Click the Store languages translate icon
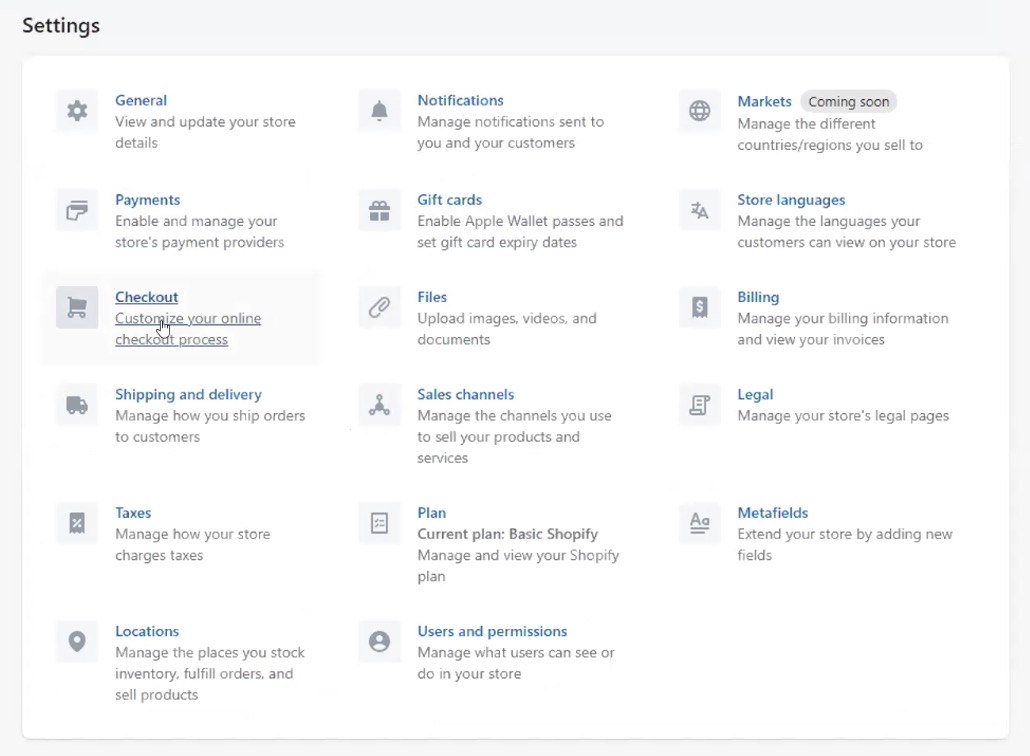Screen dimensions: 1030x756 pyautogui.click(x=700, y=210)
